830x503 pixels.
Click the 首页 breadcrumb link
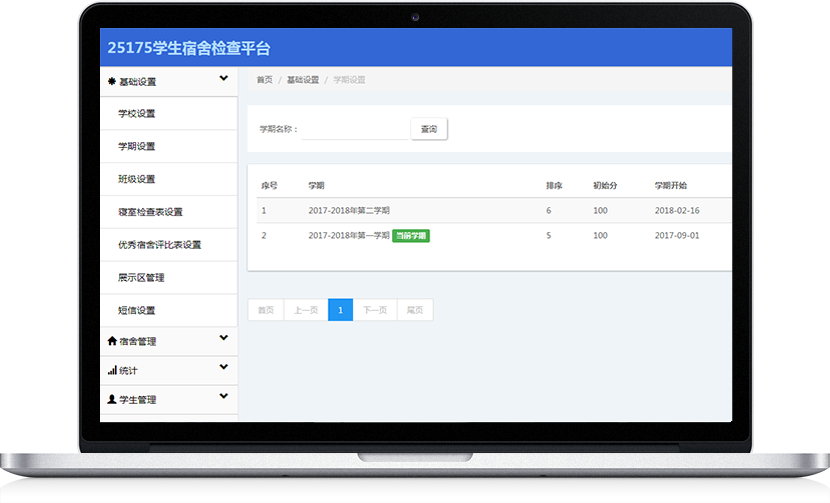pos(264,80)
